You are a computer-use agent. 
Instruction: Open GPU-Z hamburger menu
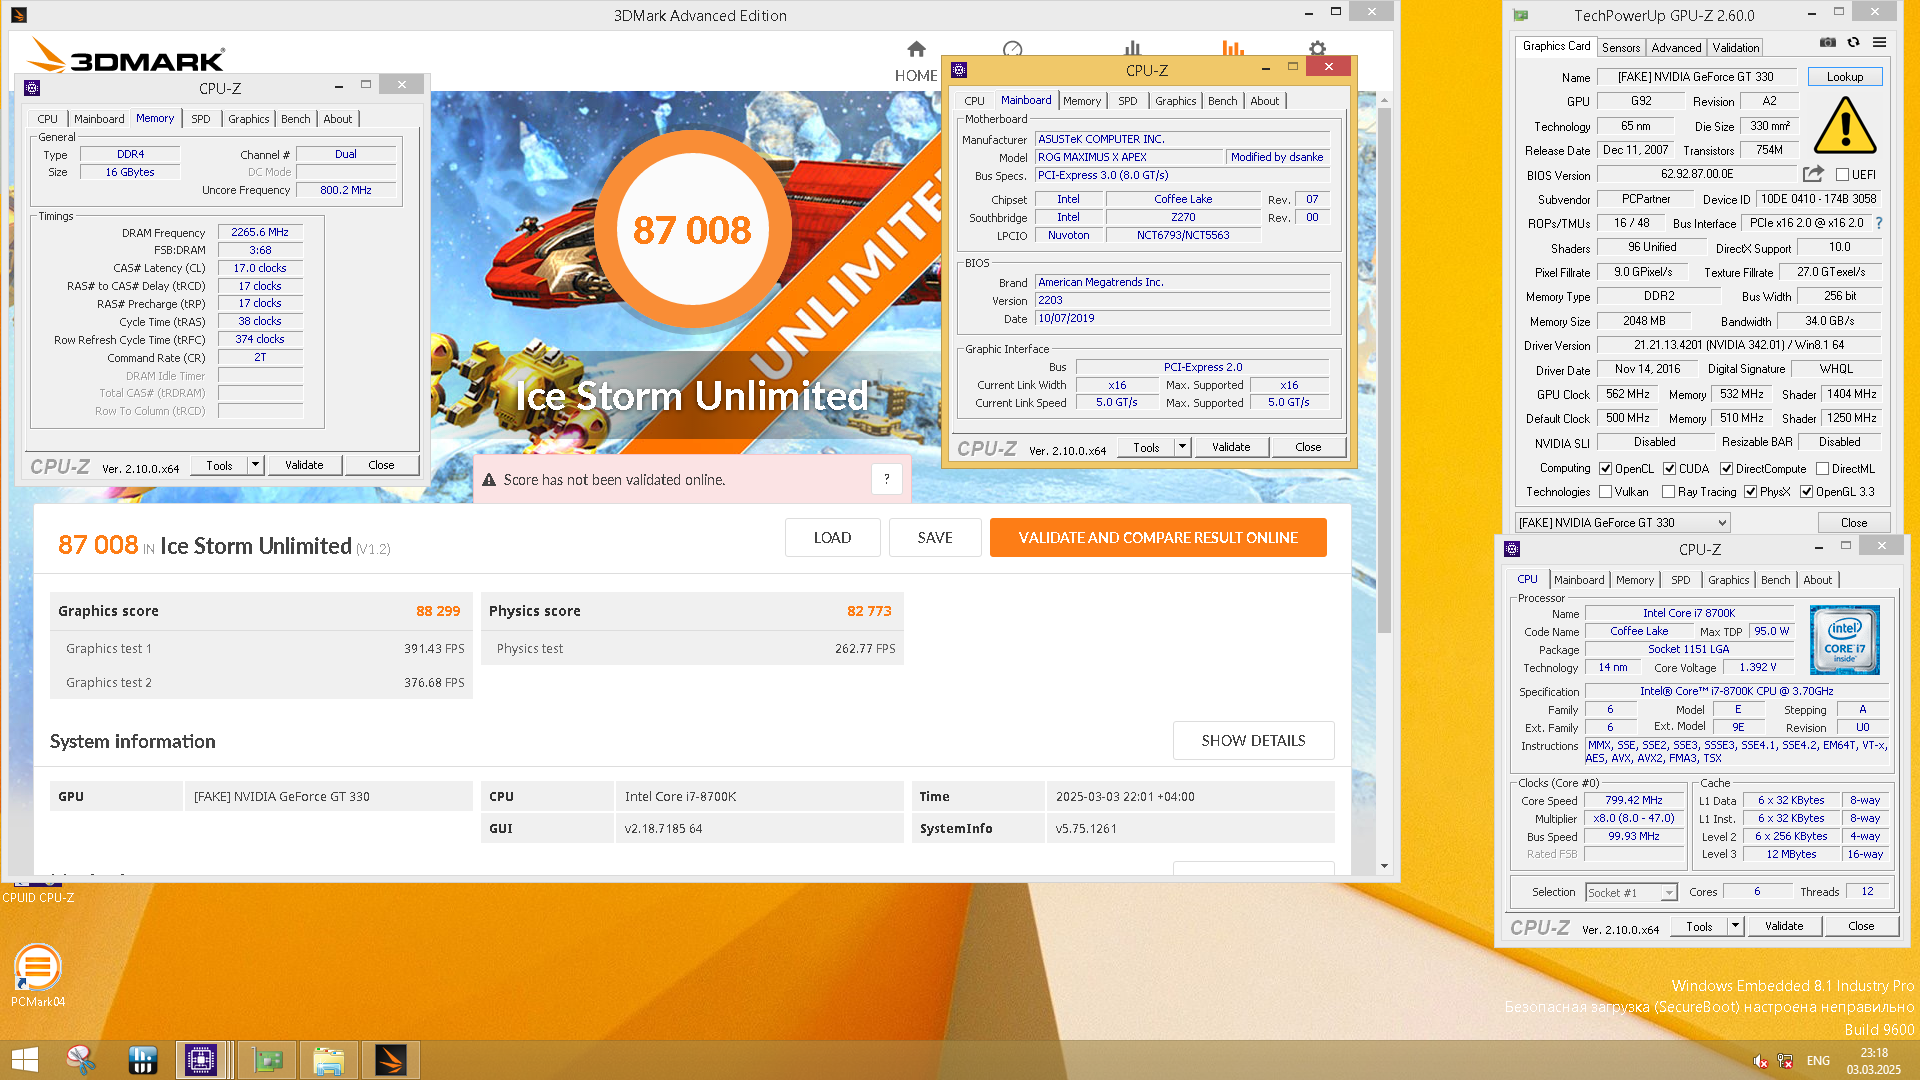click(x=1879, y=42)
